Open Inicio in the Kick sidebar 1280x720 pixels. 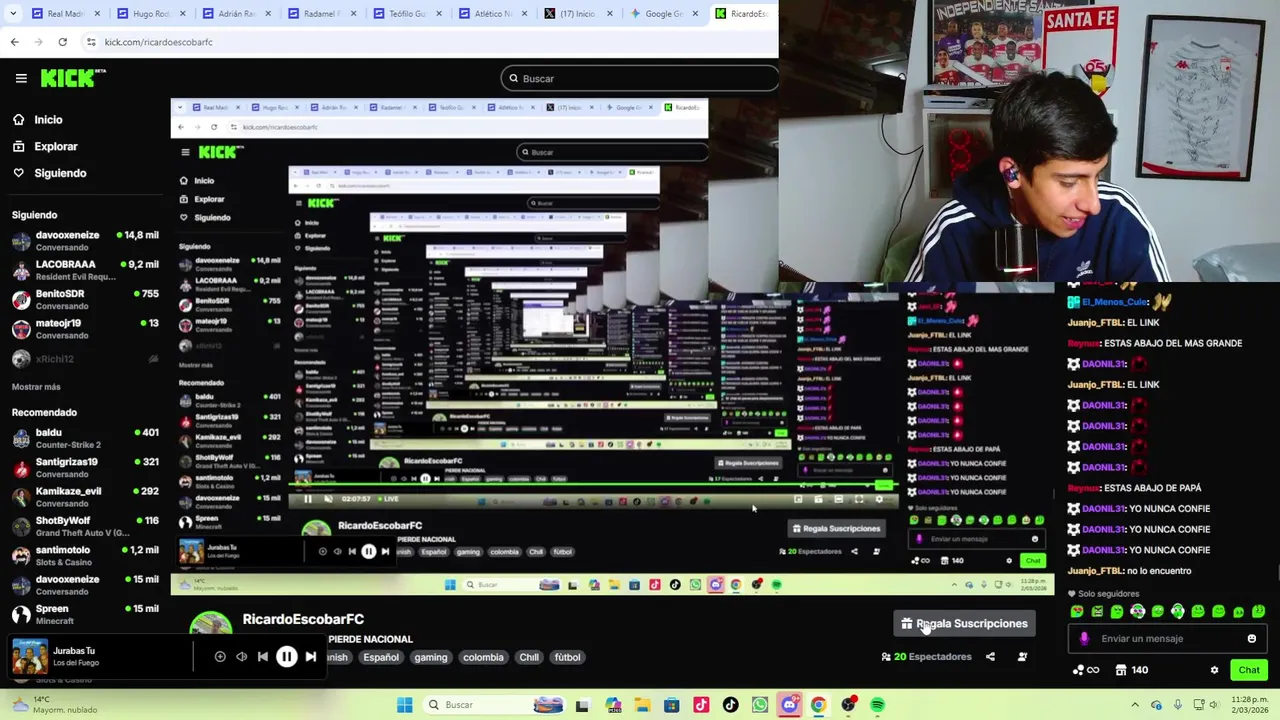(x=48, y=120)
